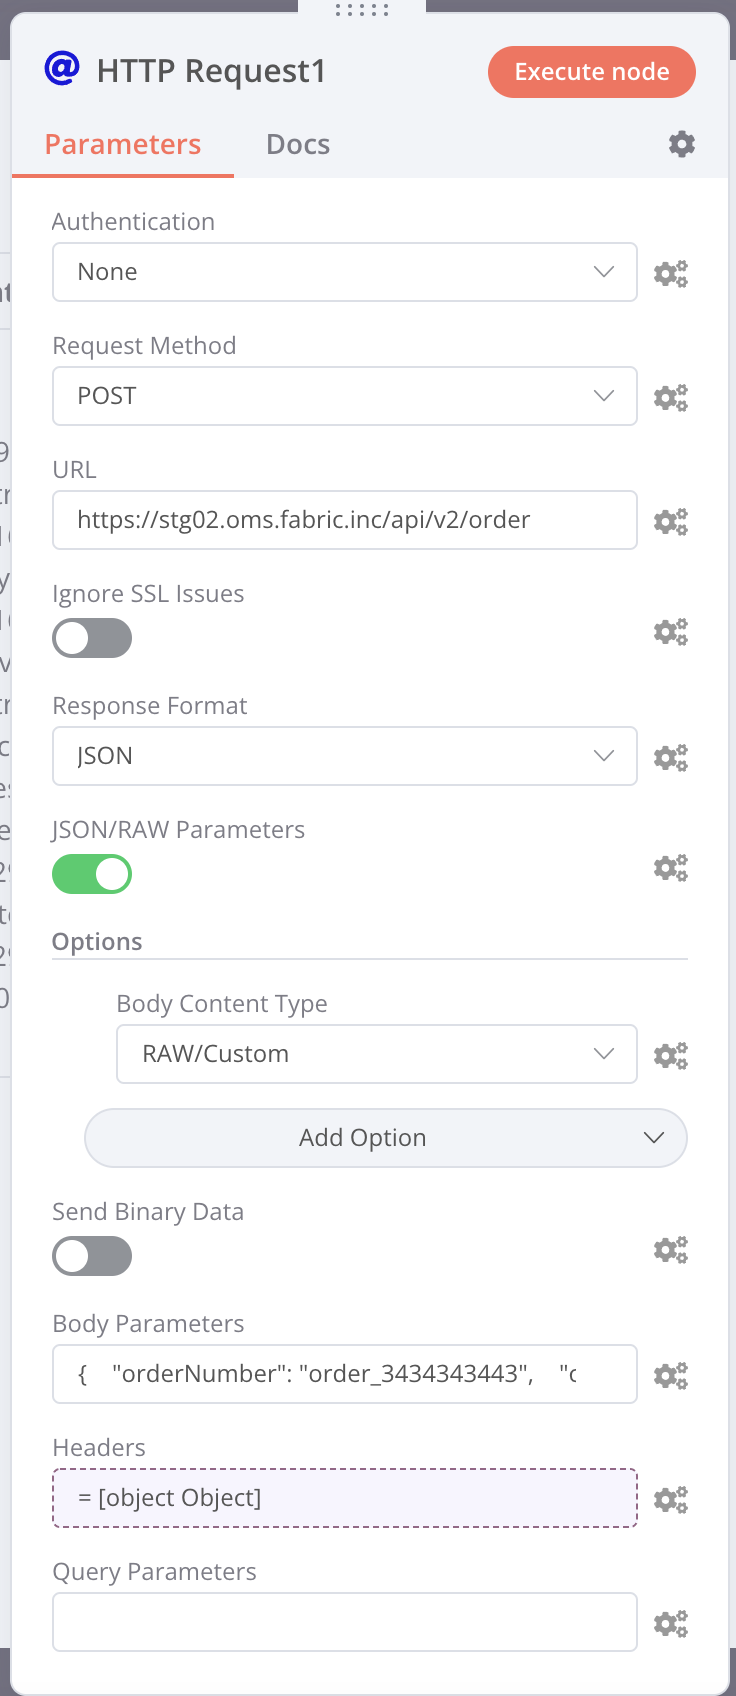Viewport: 736px width, 1696px height.
Task: Open the Authentication dropdown set to None
Action: [x=344, y=272]
